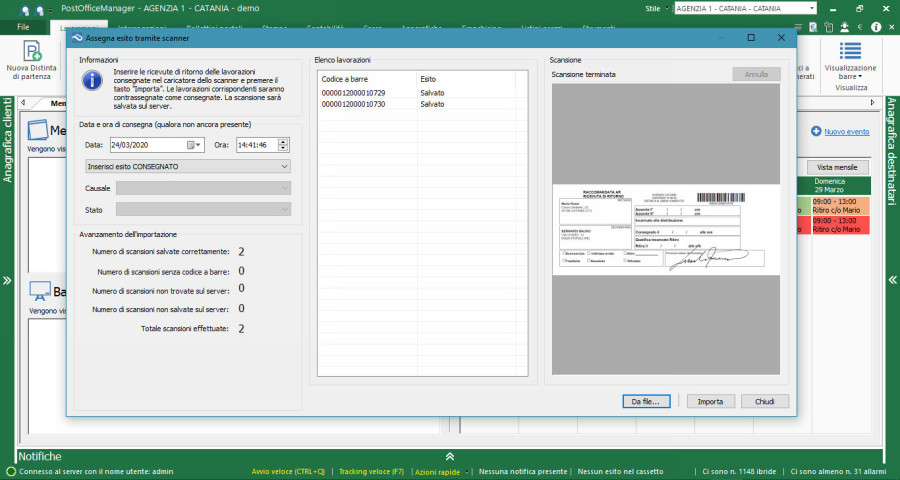Click Tracking veloce (F7) in status bar
Image resolution: width=900 pixels, height=480 pixels.
point(371,472)
